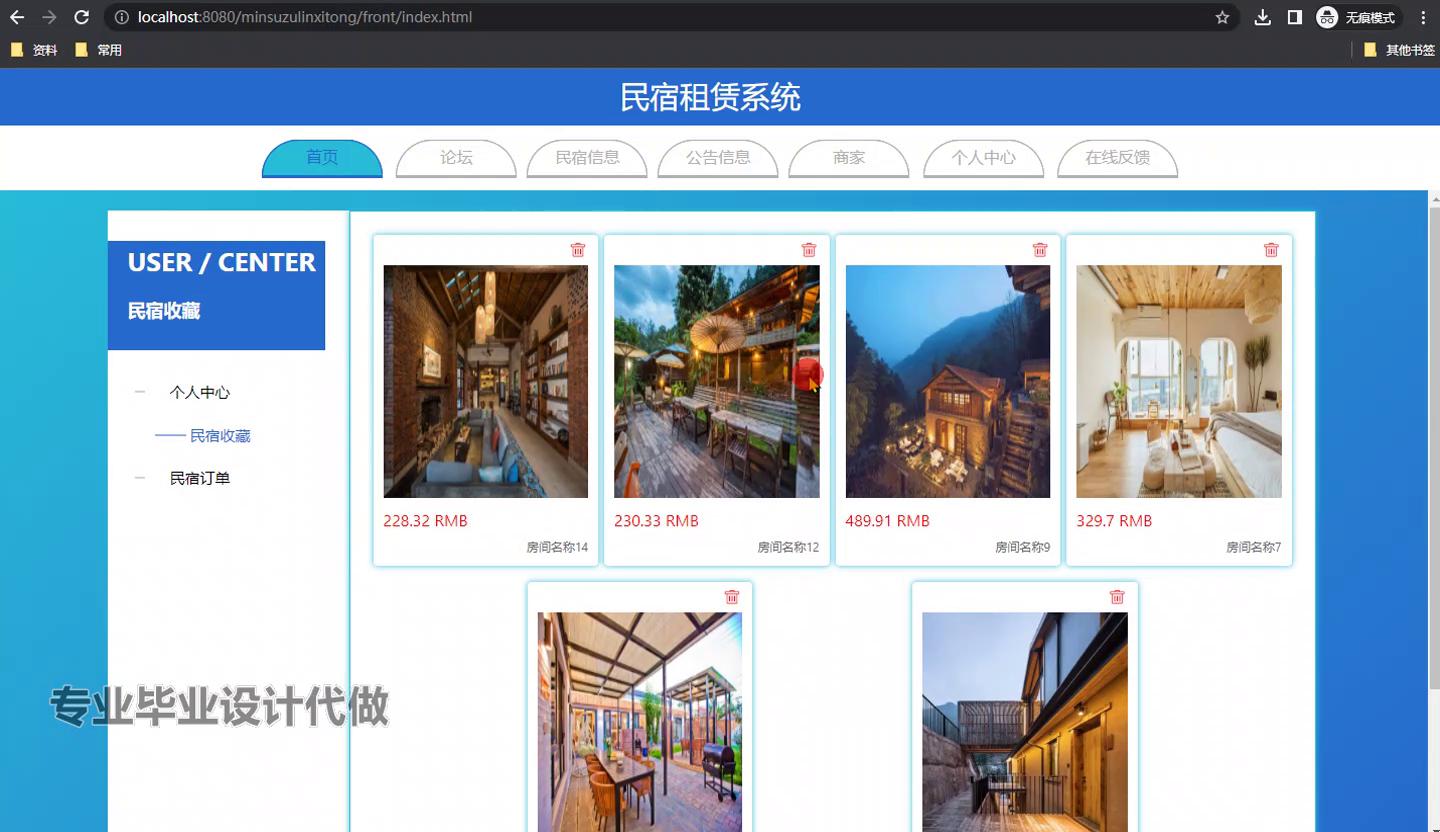1440x832 pixels.
Task: Open 商家 navigation tab
Action: tap(849, 158)
